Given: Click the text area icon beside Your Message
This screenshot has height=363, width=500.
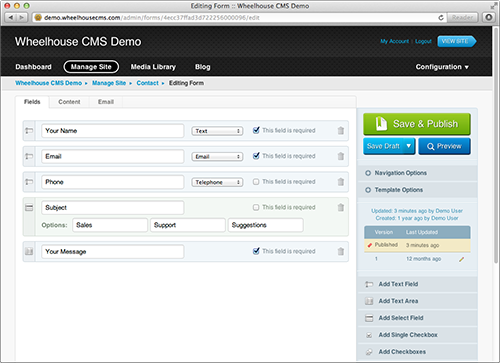Looking at the screenshot, I should pos(29,251).
